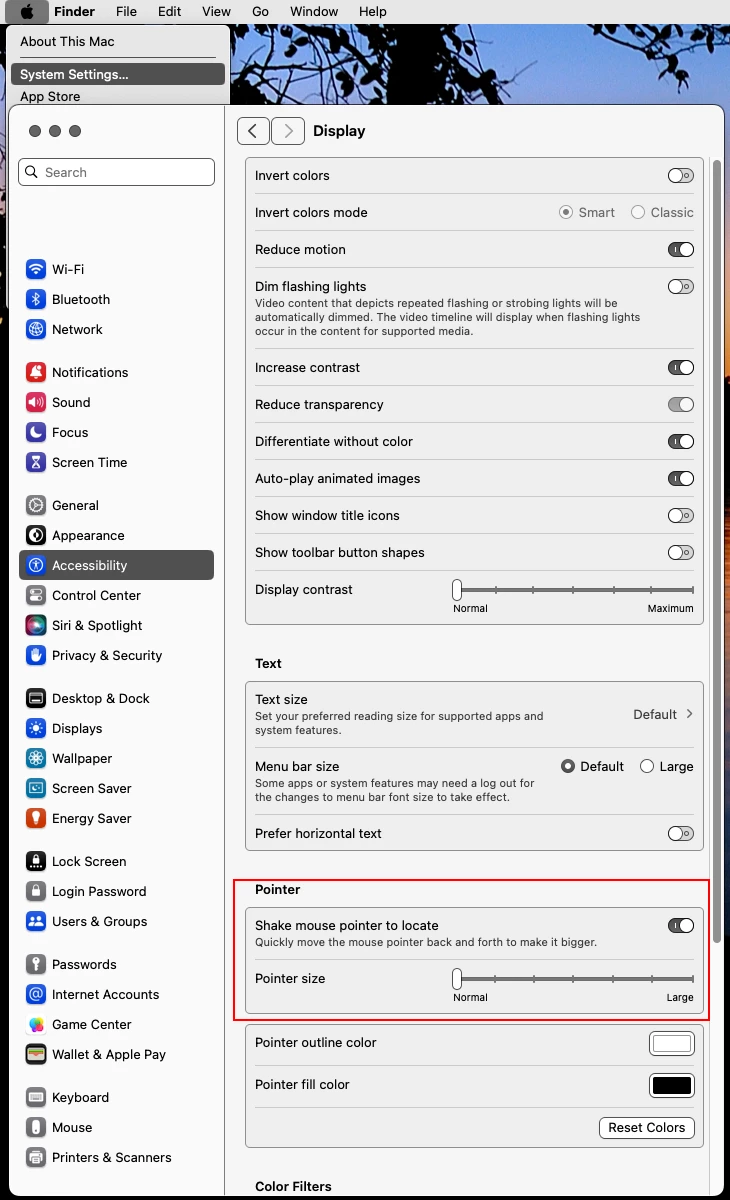Turn off Reduce motion switch
This screenshot has width=730, height=1200.
[x=681, y=249]
